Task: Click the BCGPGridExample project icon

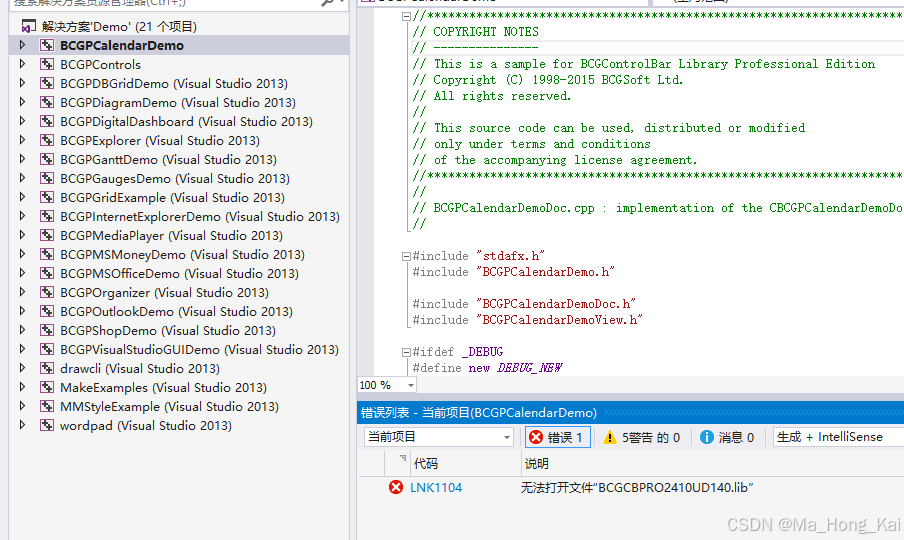Action: (47, 197)
